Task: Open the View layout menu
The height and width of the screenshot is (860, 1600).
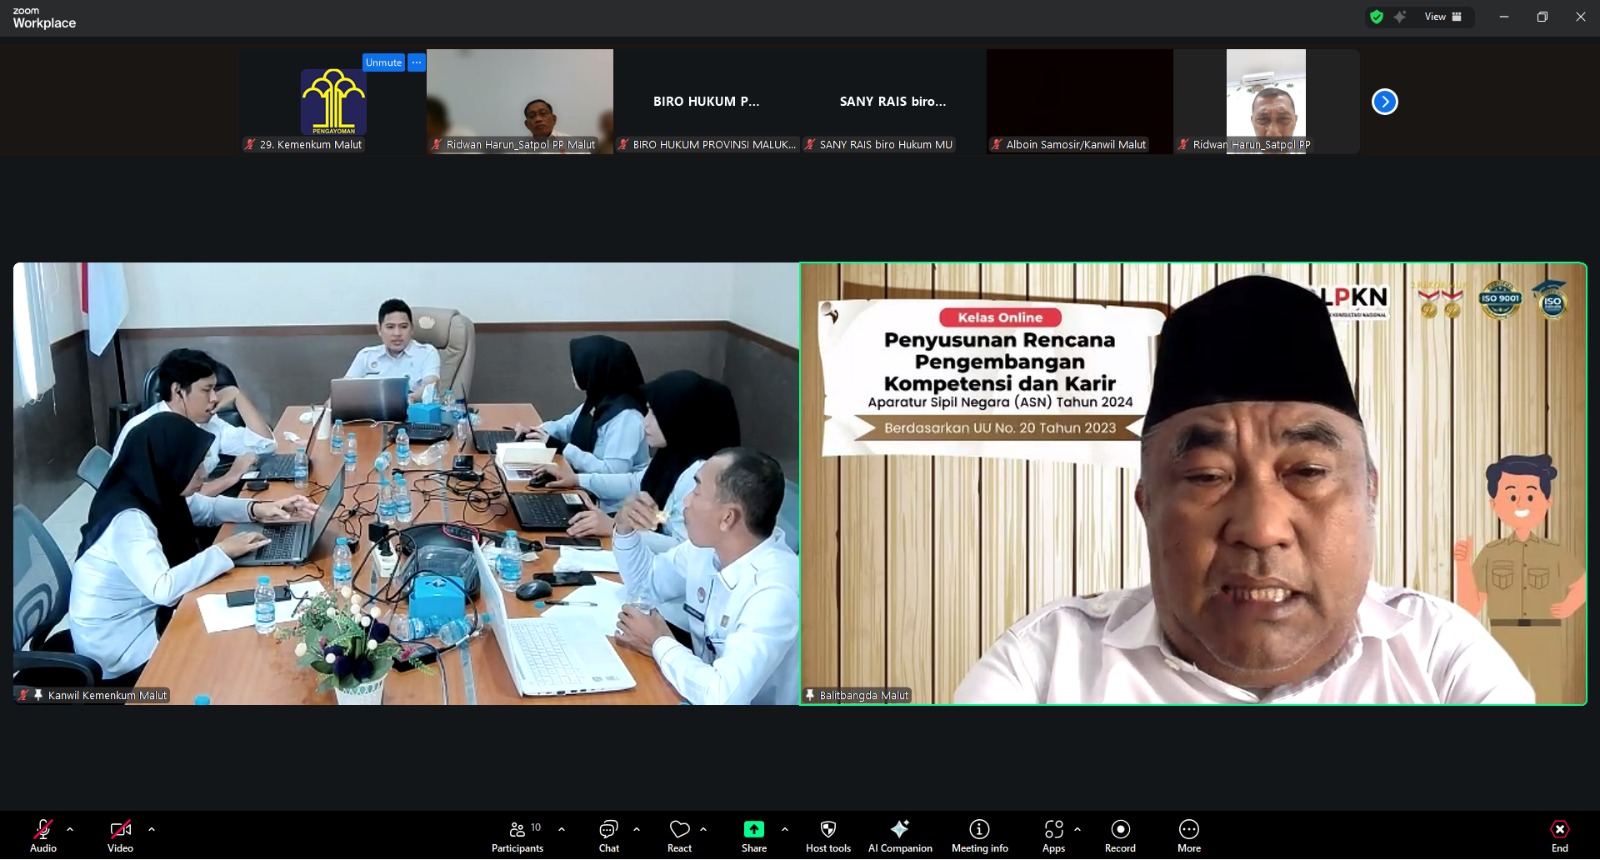Action: pyautogui.click(x=1443, y=17)
